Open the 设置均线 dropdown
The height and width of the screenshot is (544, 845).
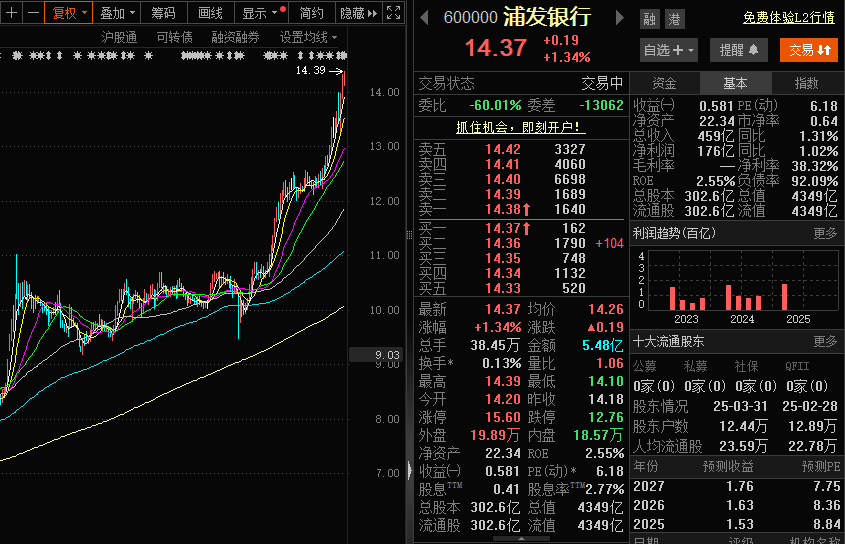click(x=308, y=37)
